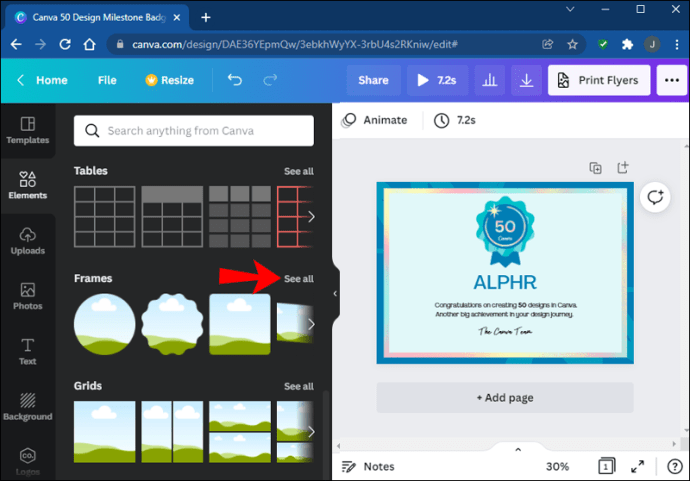Click See all next to Frames
This screenshot has height=481, width=690.
click(298, 279)
